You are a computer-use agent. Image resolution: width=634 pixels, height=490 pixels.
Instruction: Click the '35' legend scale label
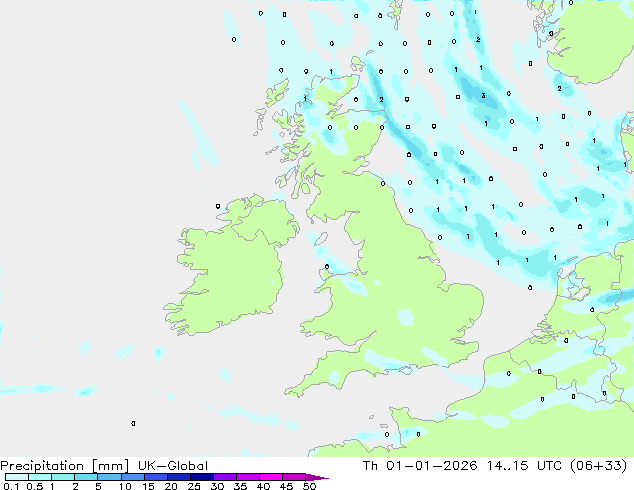240,486
